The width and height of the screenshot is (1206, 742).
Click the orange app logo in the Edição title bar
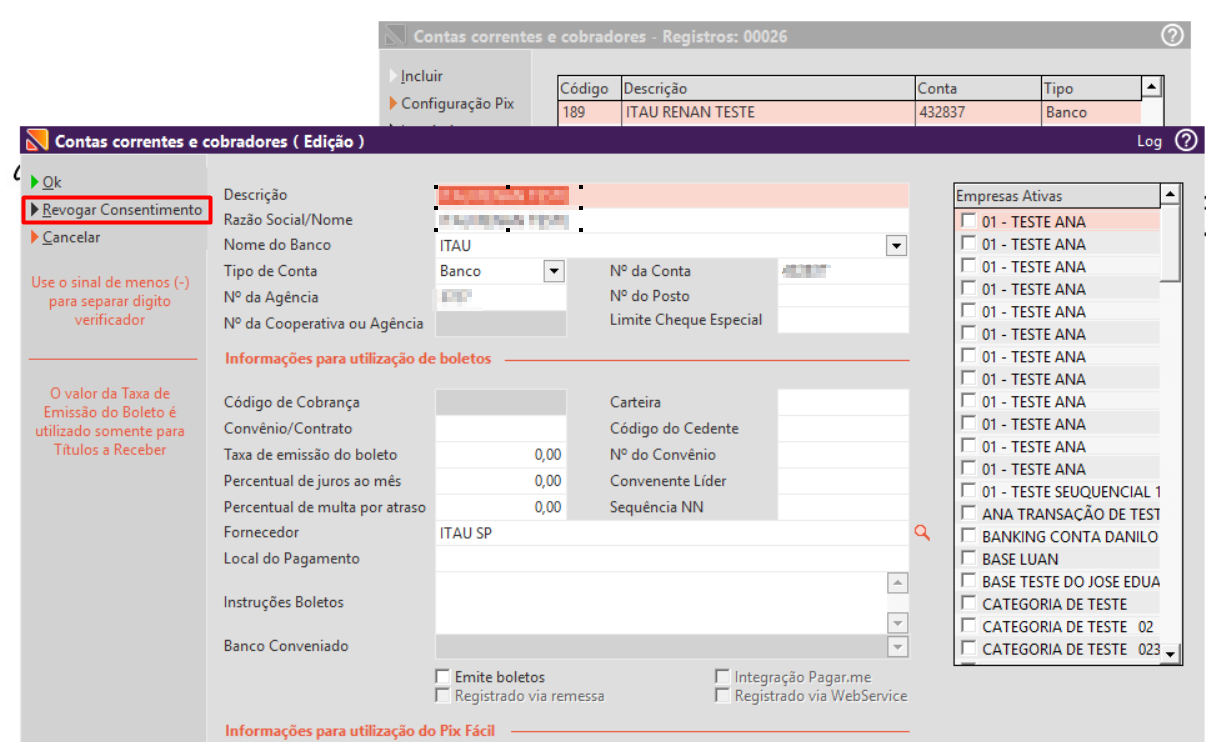[x=37, y=141]
